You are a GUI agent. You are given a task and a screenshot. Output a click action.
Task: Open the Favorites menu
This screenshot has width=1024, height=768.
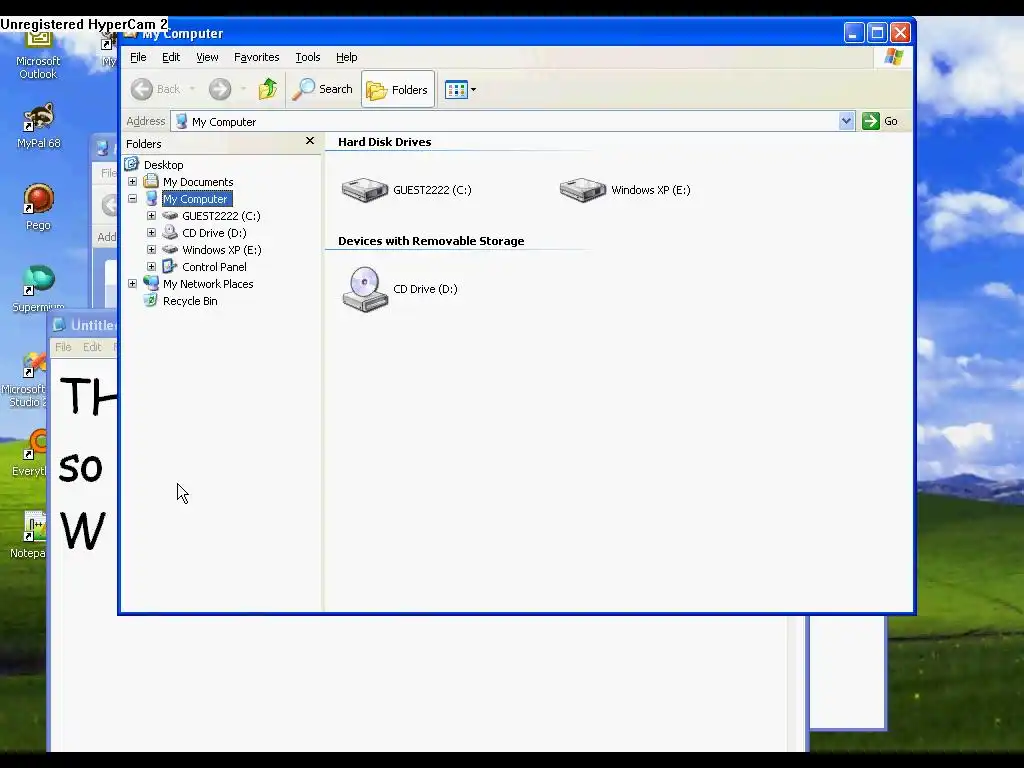point(257,57)
